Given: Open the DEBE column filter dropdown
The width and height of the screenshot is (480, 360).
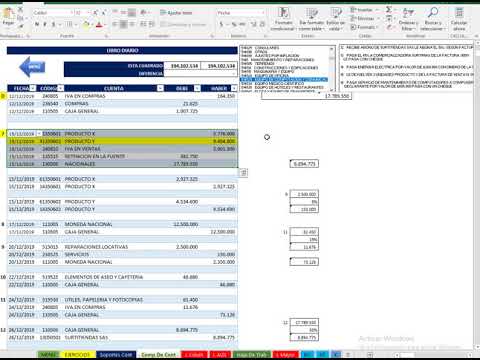Looking at the screenshot, I should click(197, 88).
